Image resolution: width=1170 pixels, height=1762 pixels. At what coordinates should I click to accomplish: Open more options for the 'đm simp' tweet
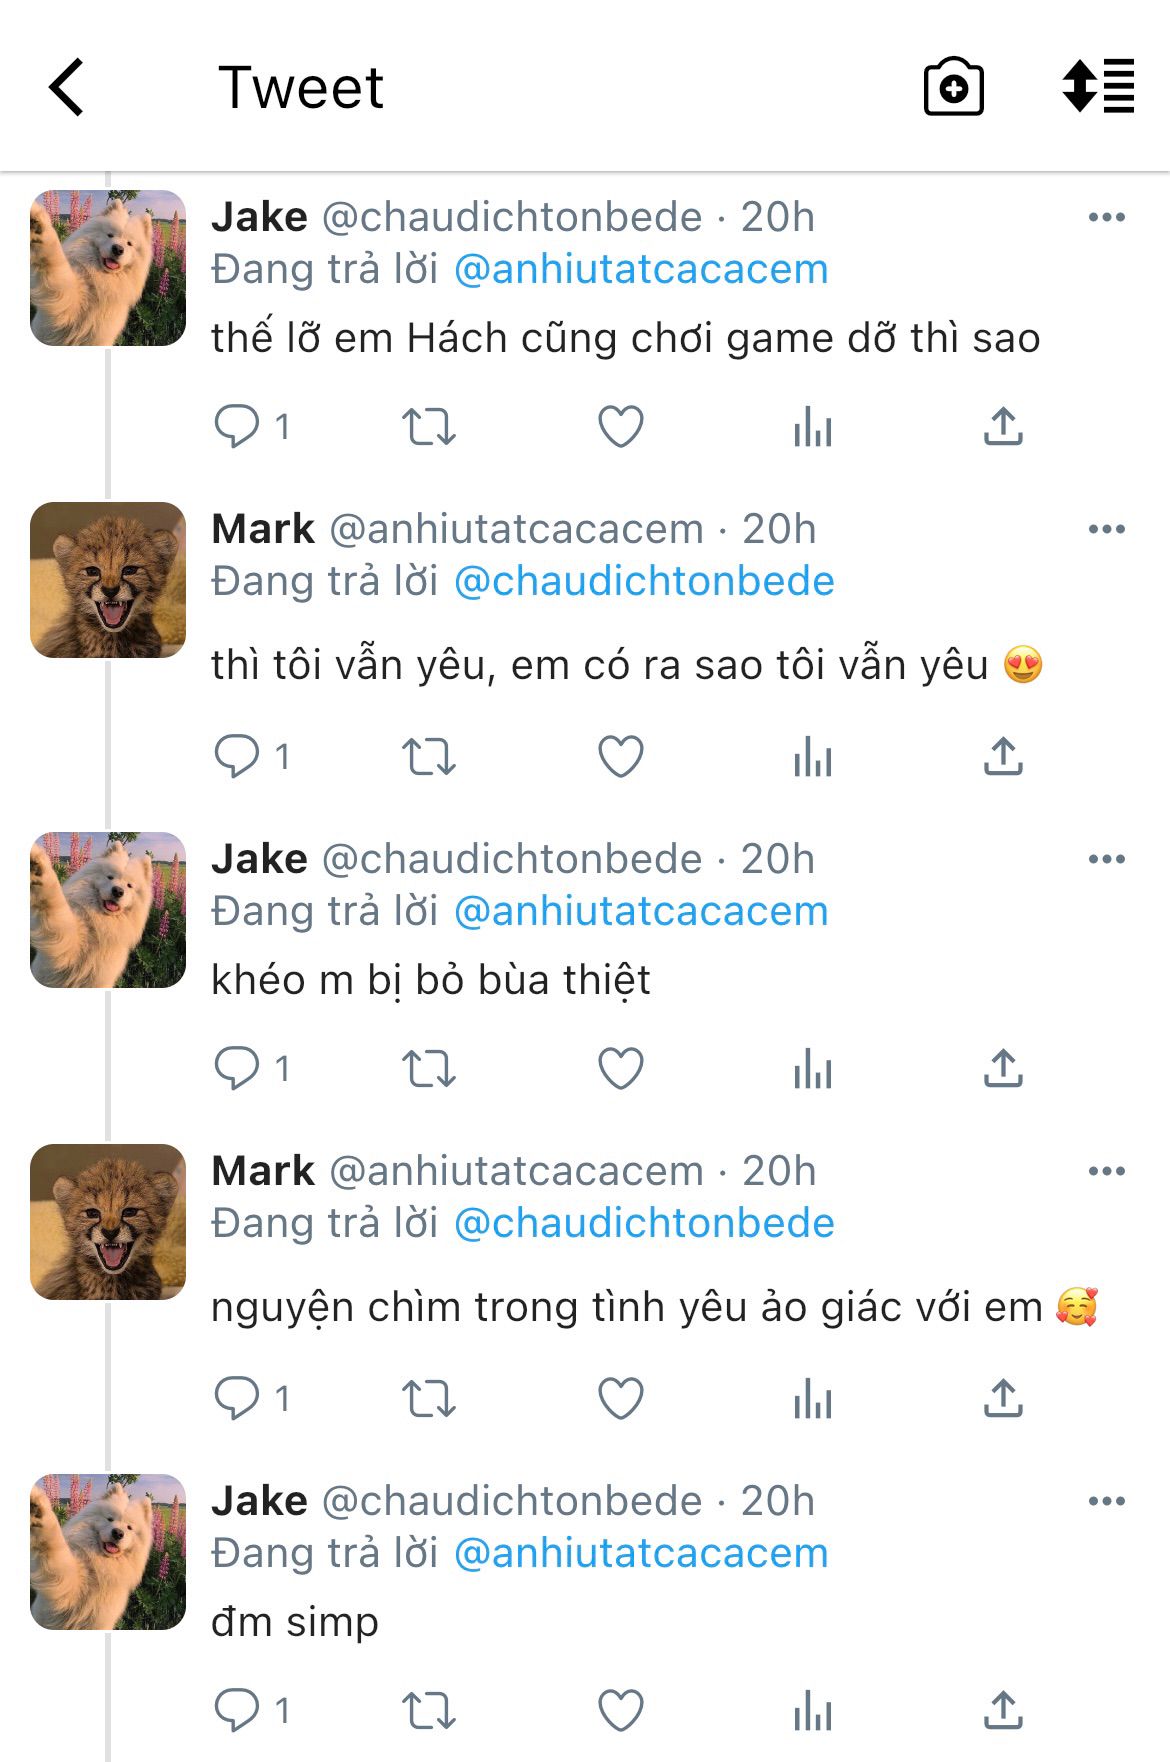click(x=1107, y=1501)
